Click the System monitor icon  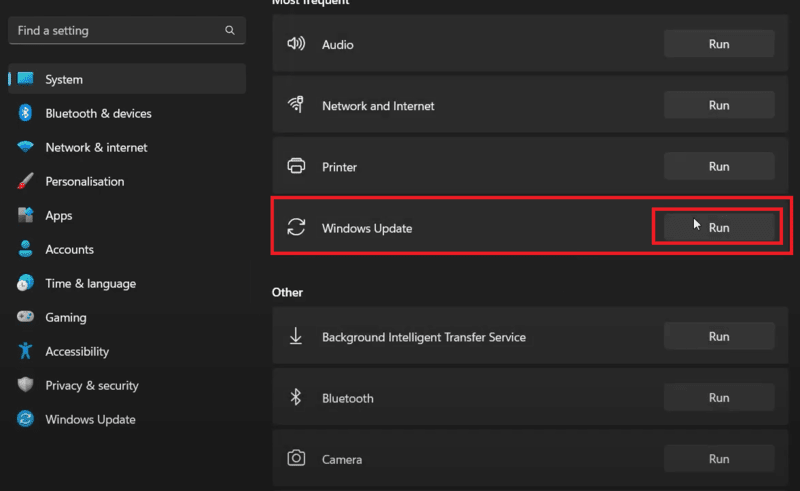tap(25, 79)
